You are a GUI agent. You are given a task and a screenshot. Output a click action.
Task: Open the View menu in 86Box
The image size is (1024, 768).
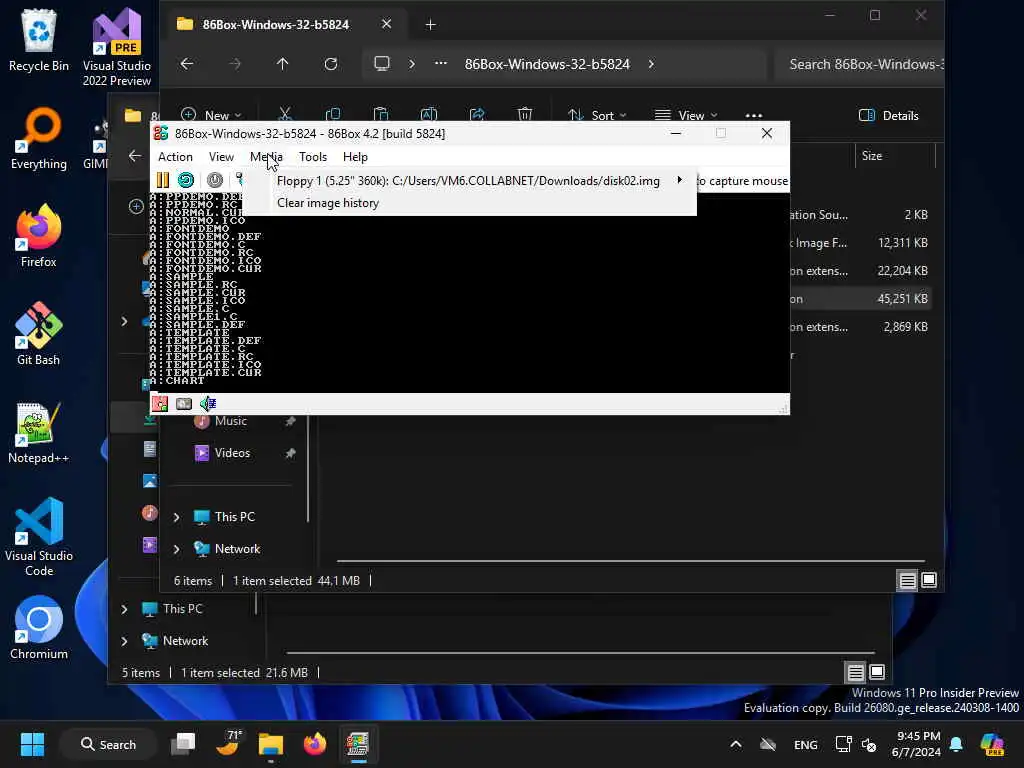pyautogui.click(x=221, y=157)
